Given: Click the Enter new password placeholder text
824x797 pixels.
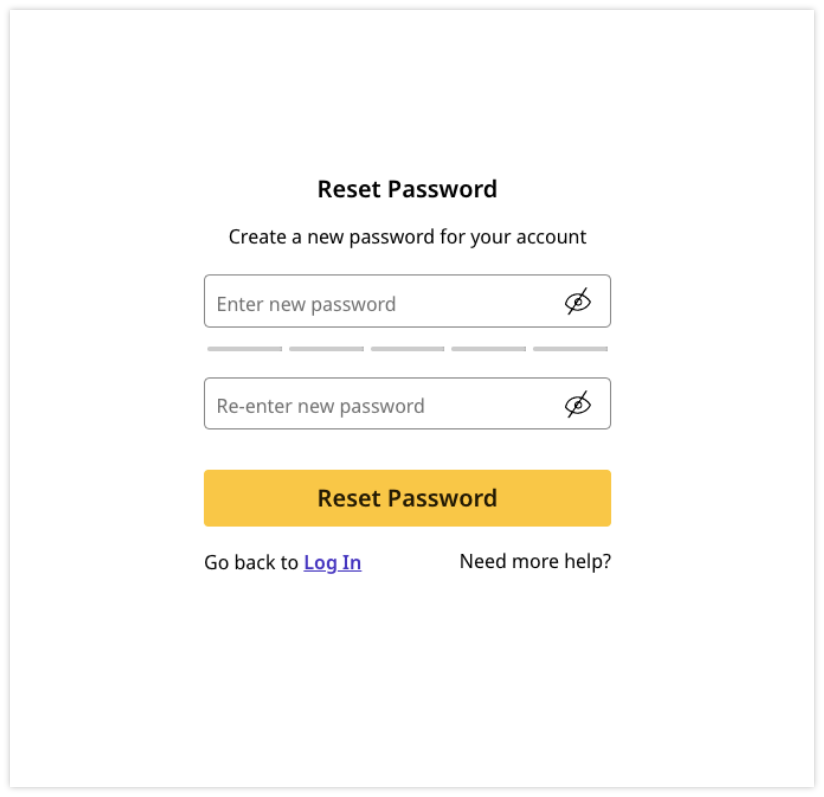Looking at the screenshot, I should pos(306,304).
